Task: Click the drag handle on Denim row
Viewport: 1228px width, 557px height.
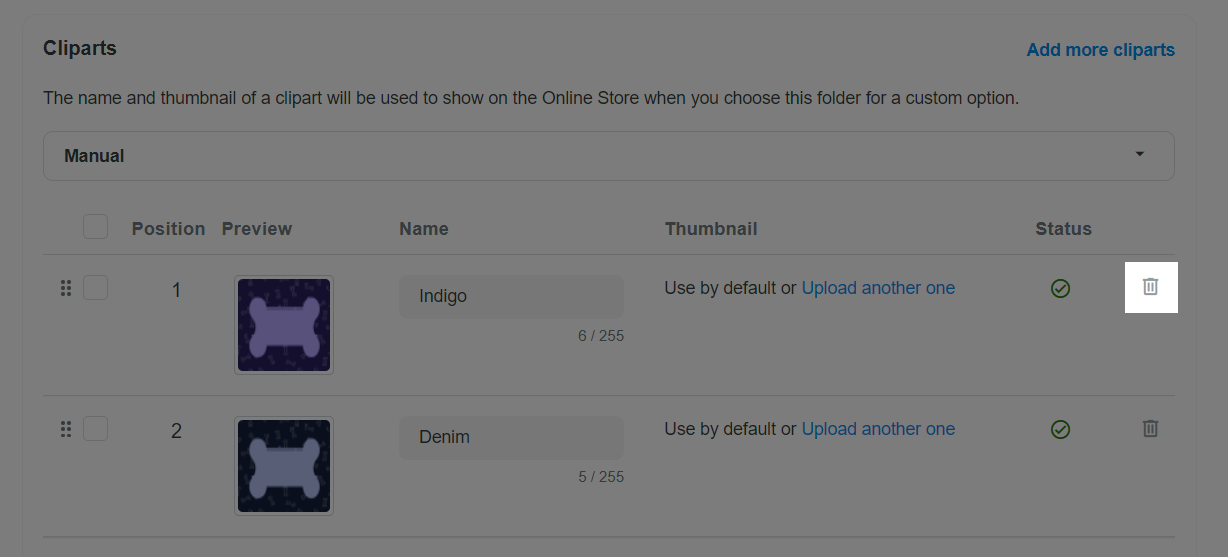Action: point(66,429)
